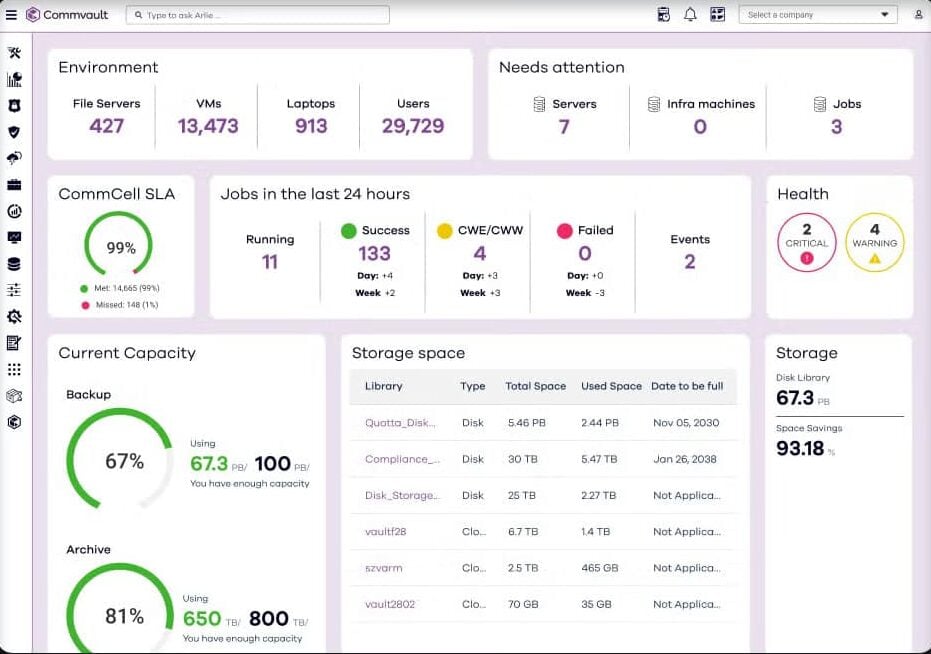Open the 2 Critical health circle
Viewport: 931px width, 654px height.
pos(806,242)
